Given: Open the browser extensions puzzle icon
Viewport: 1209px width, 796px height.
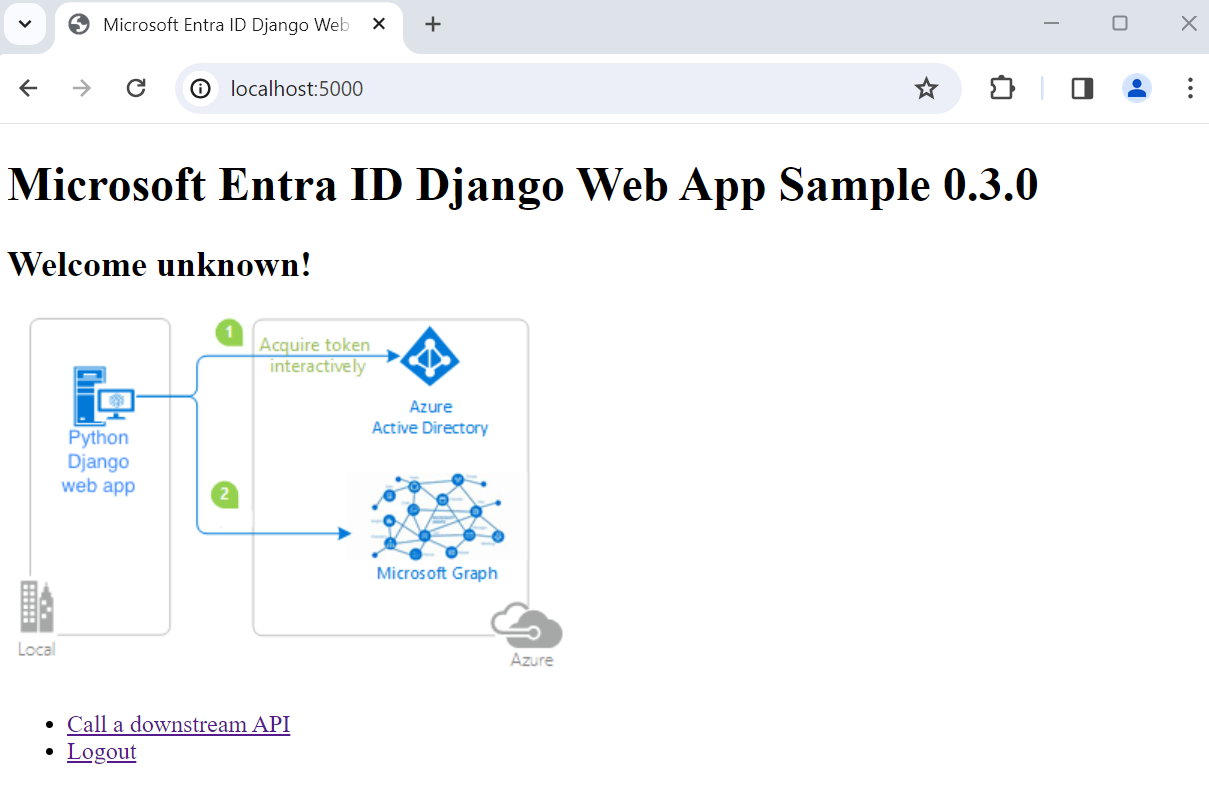Looking at the screenshot, I should click(1002, 88).
